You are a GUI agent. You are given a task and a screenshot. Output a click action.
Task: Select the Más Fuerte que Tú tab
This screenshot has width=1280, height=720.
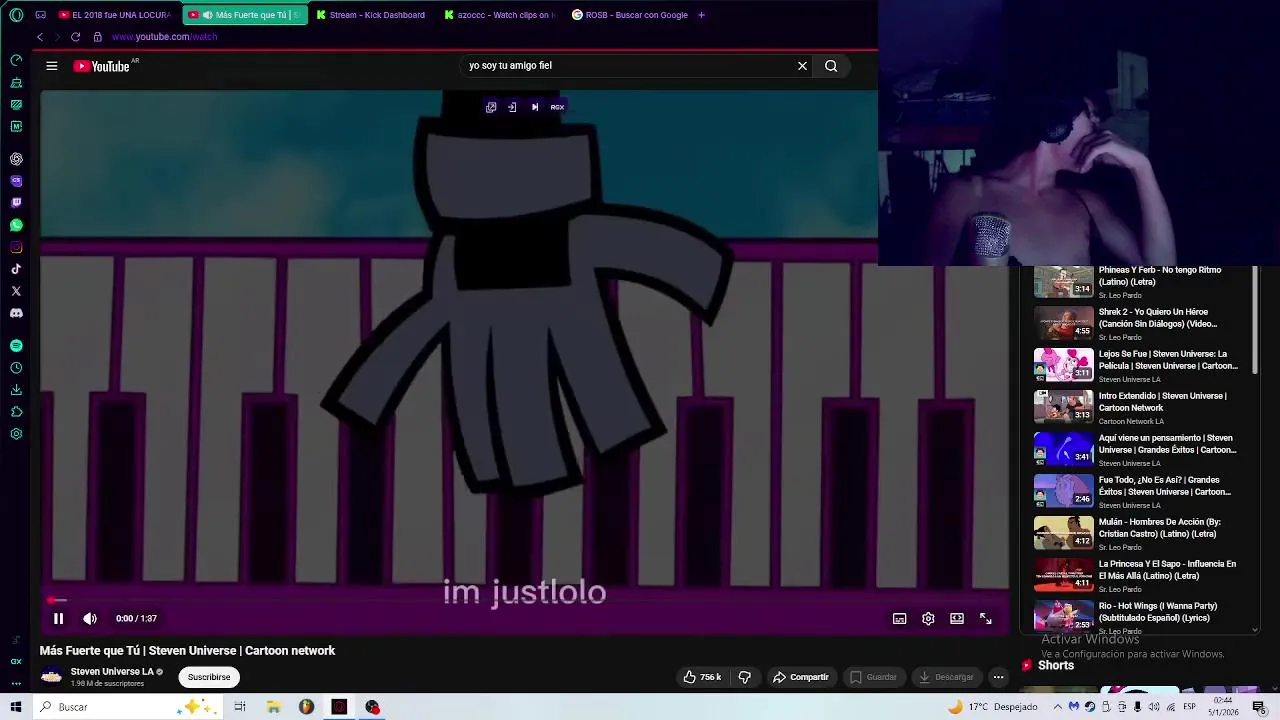(245, 15)
